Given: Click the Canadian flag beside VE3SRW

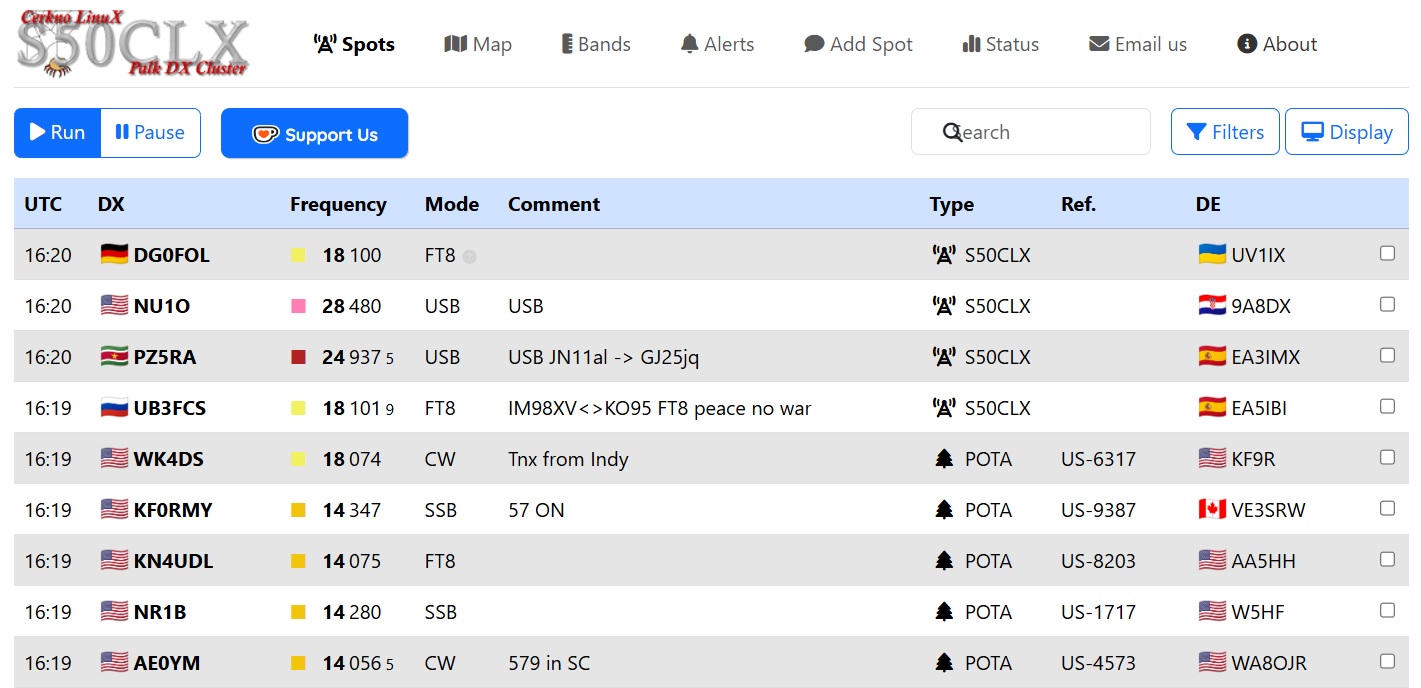Looking at the screenshot, I should click(x=1212, y=510).
